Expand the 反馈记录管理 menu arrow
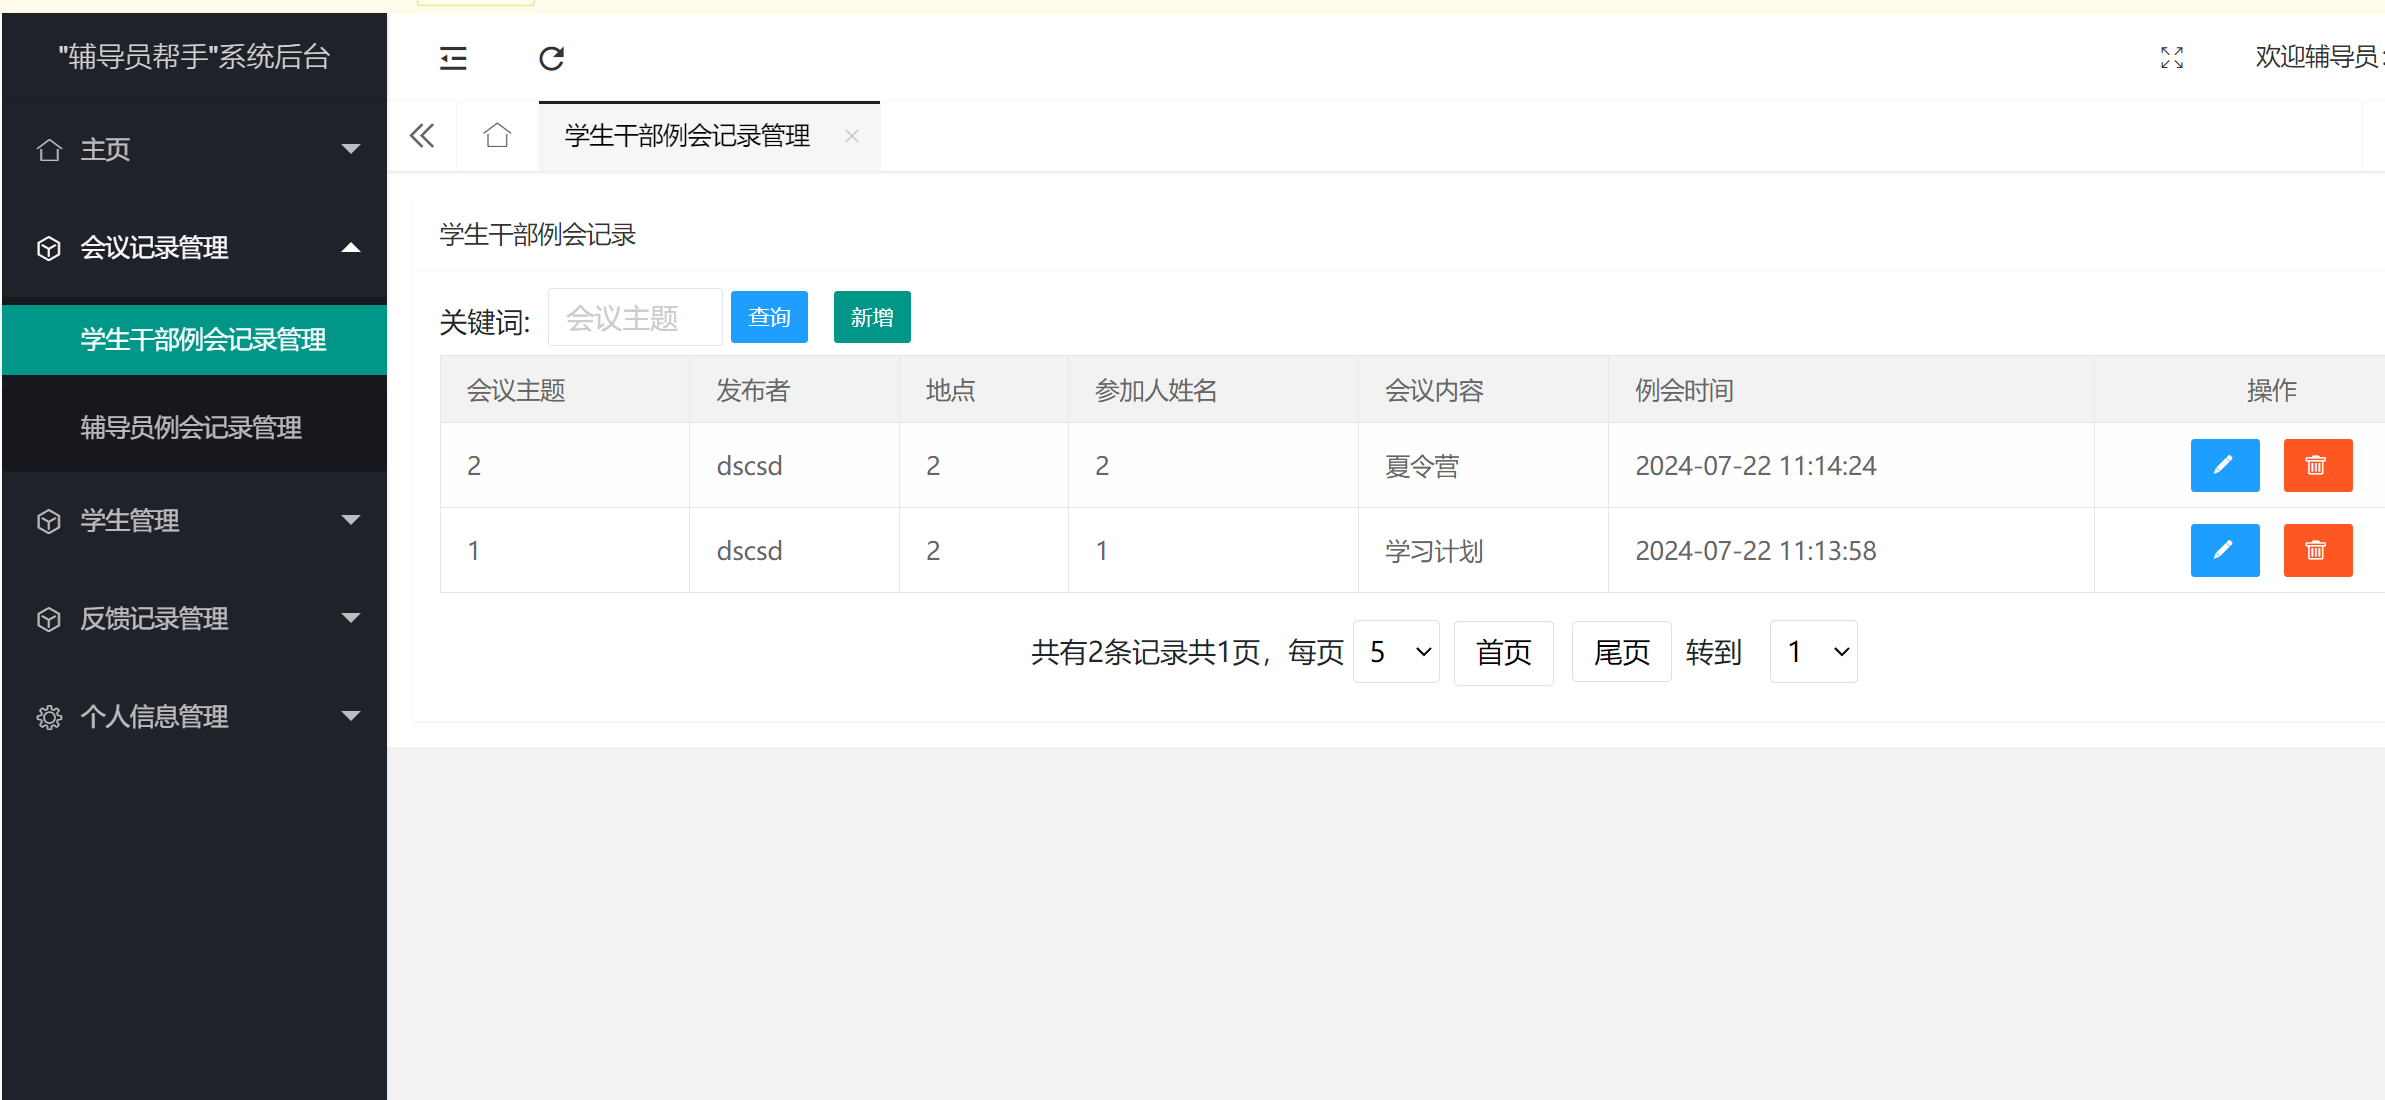 click(351, 618)
